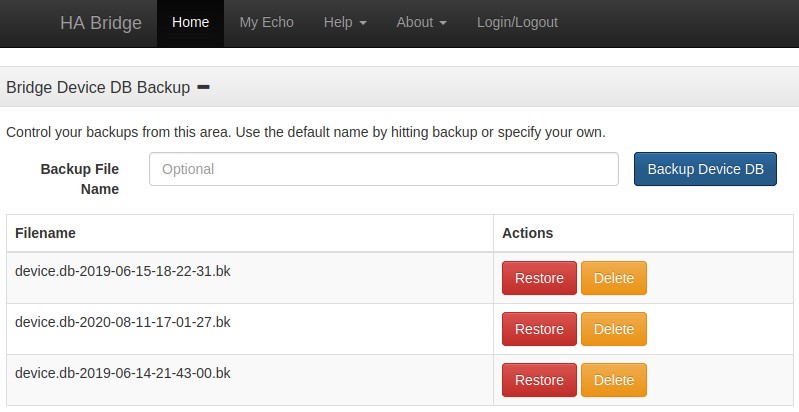Viewport: 799px width, 412px height.
Task: Click the Actions column header
Action: [x=527, y=233]
